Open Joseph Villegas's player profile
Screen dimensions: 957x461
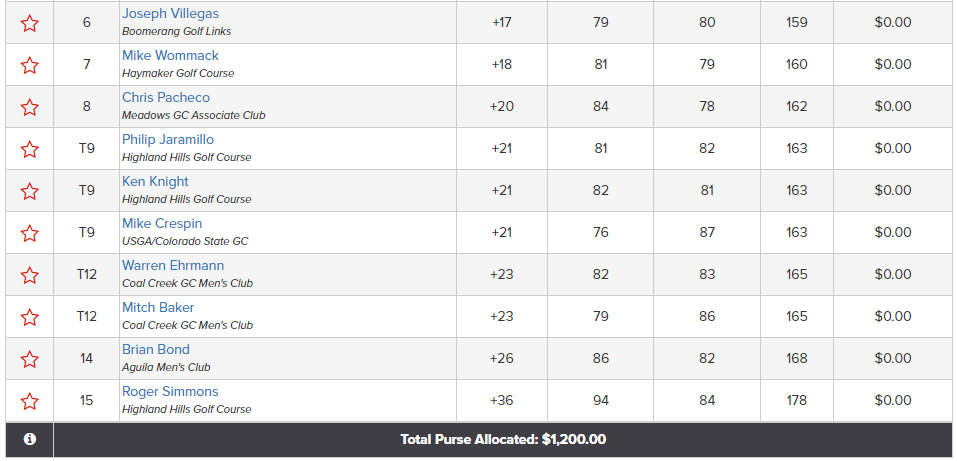click(x=170, y=13)
